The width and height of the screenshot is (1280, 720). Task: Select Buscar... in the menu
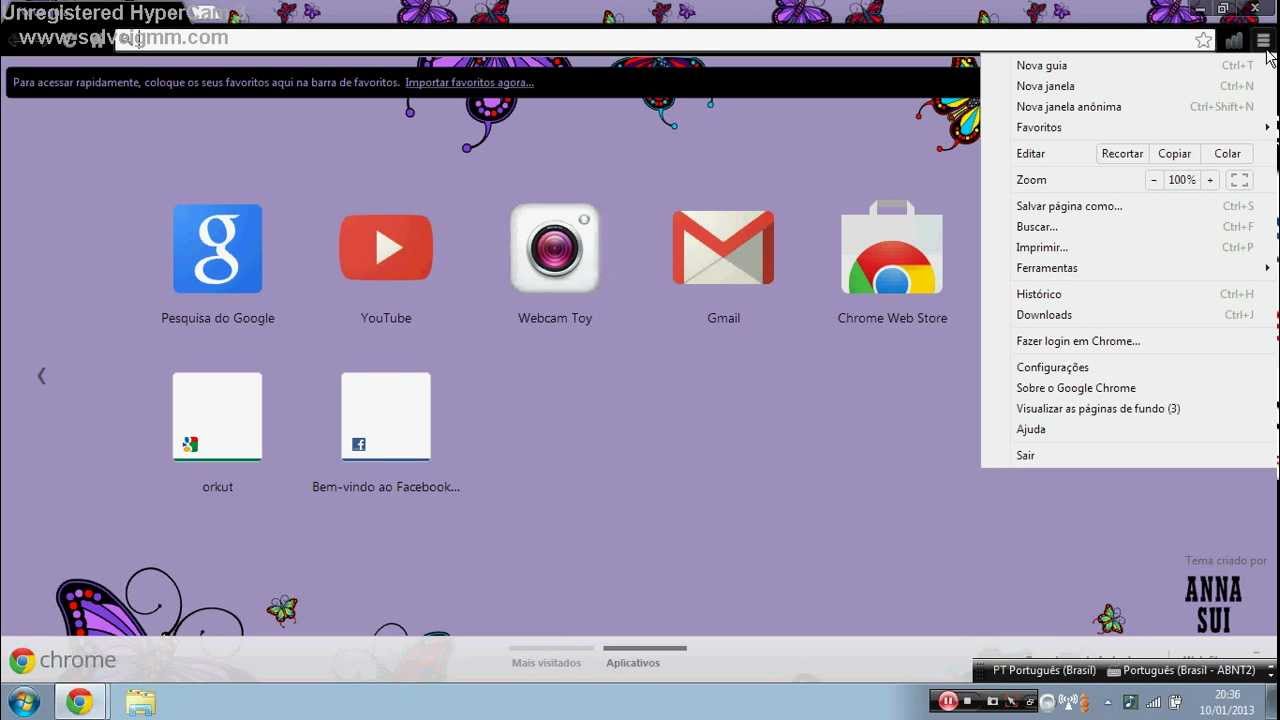pos(1130,227)
